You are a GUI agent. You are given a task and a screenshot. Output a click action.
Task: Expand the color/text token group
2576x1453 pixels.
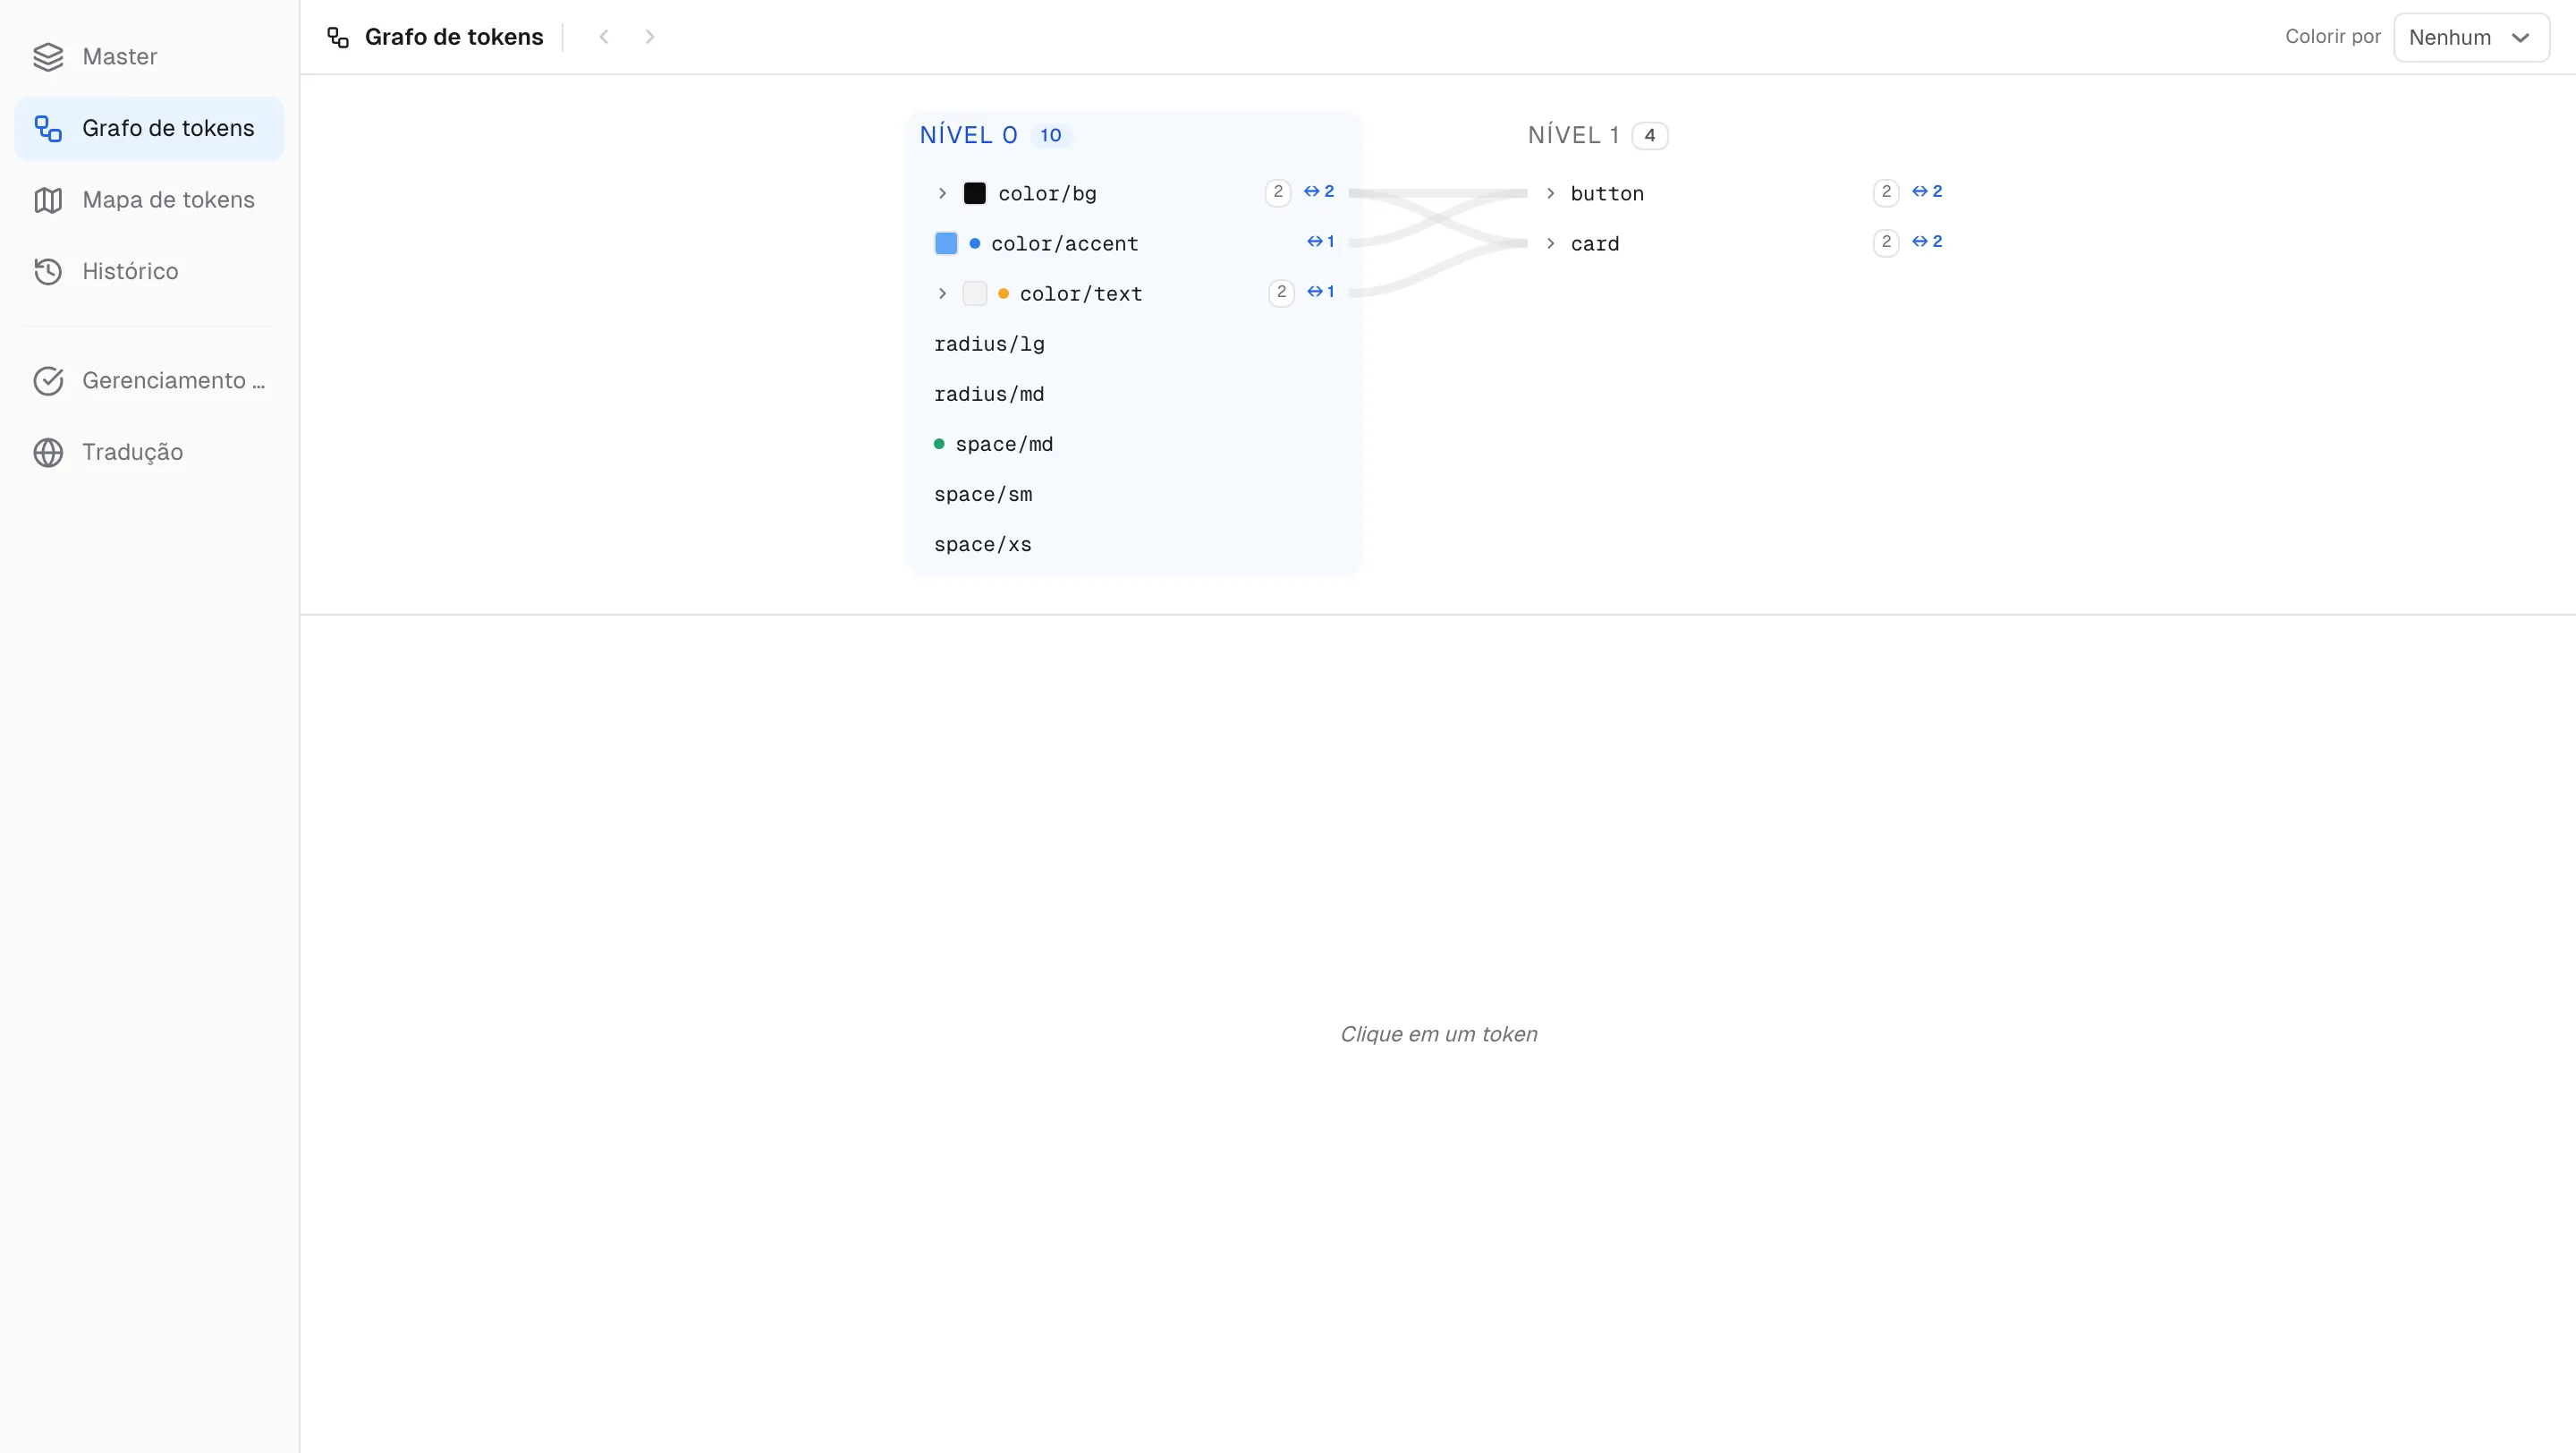point(942,294)
